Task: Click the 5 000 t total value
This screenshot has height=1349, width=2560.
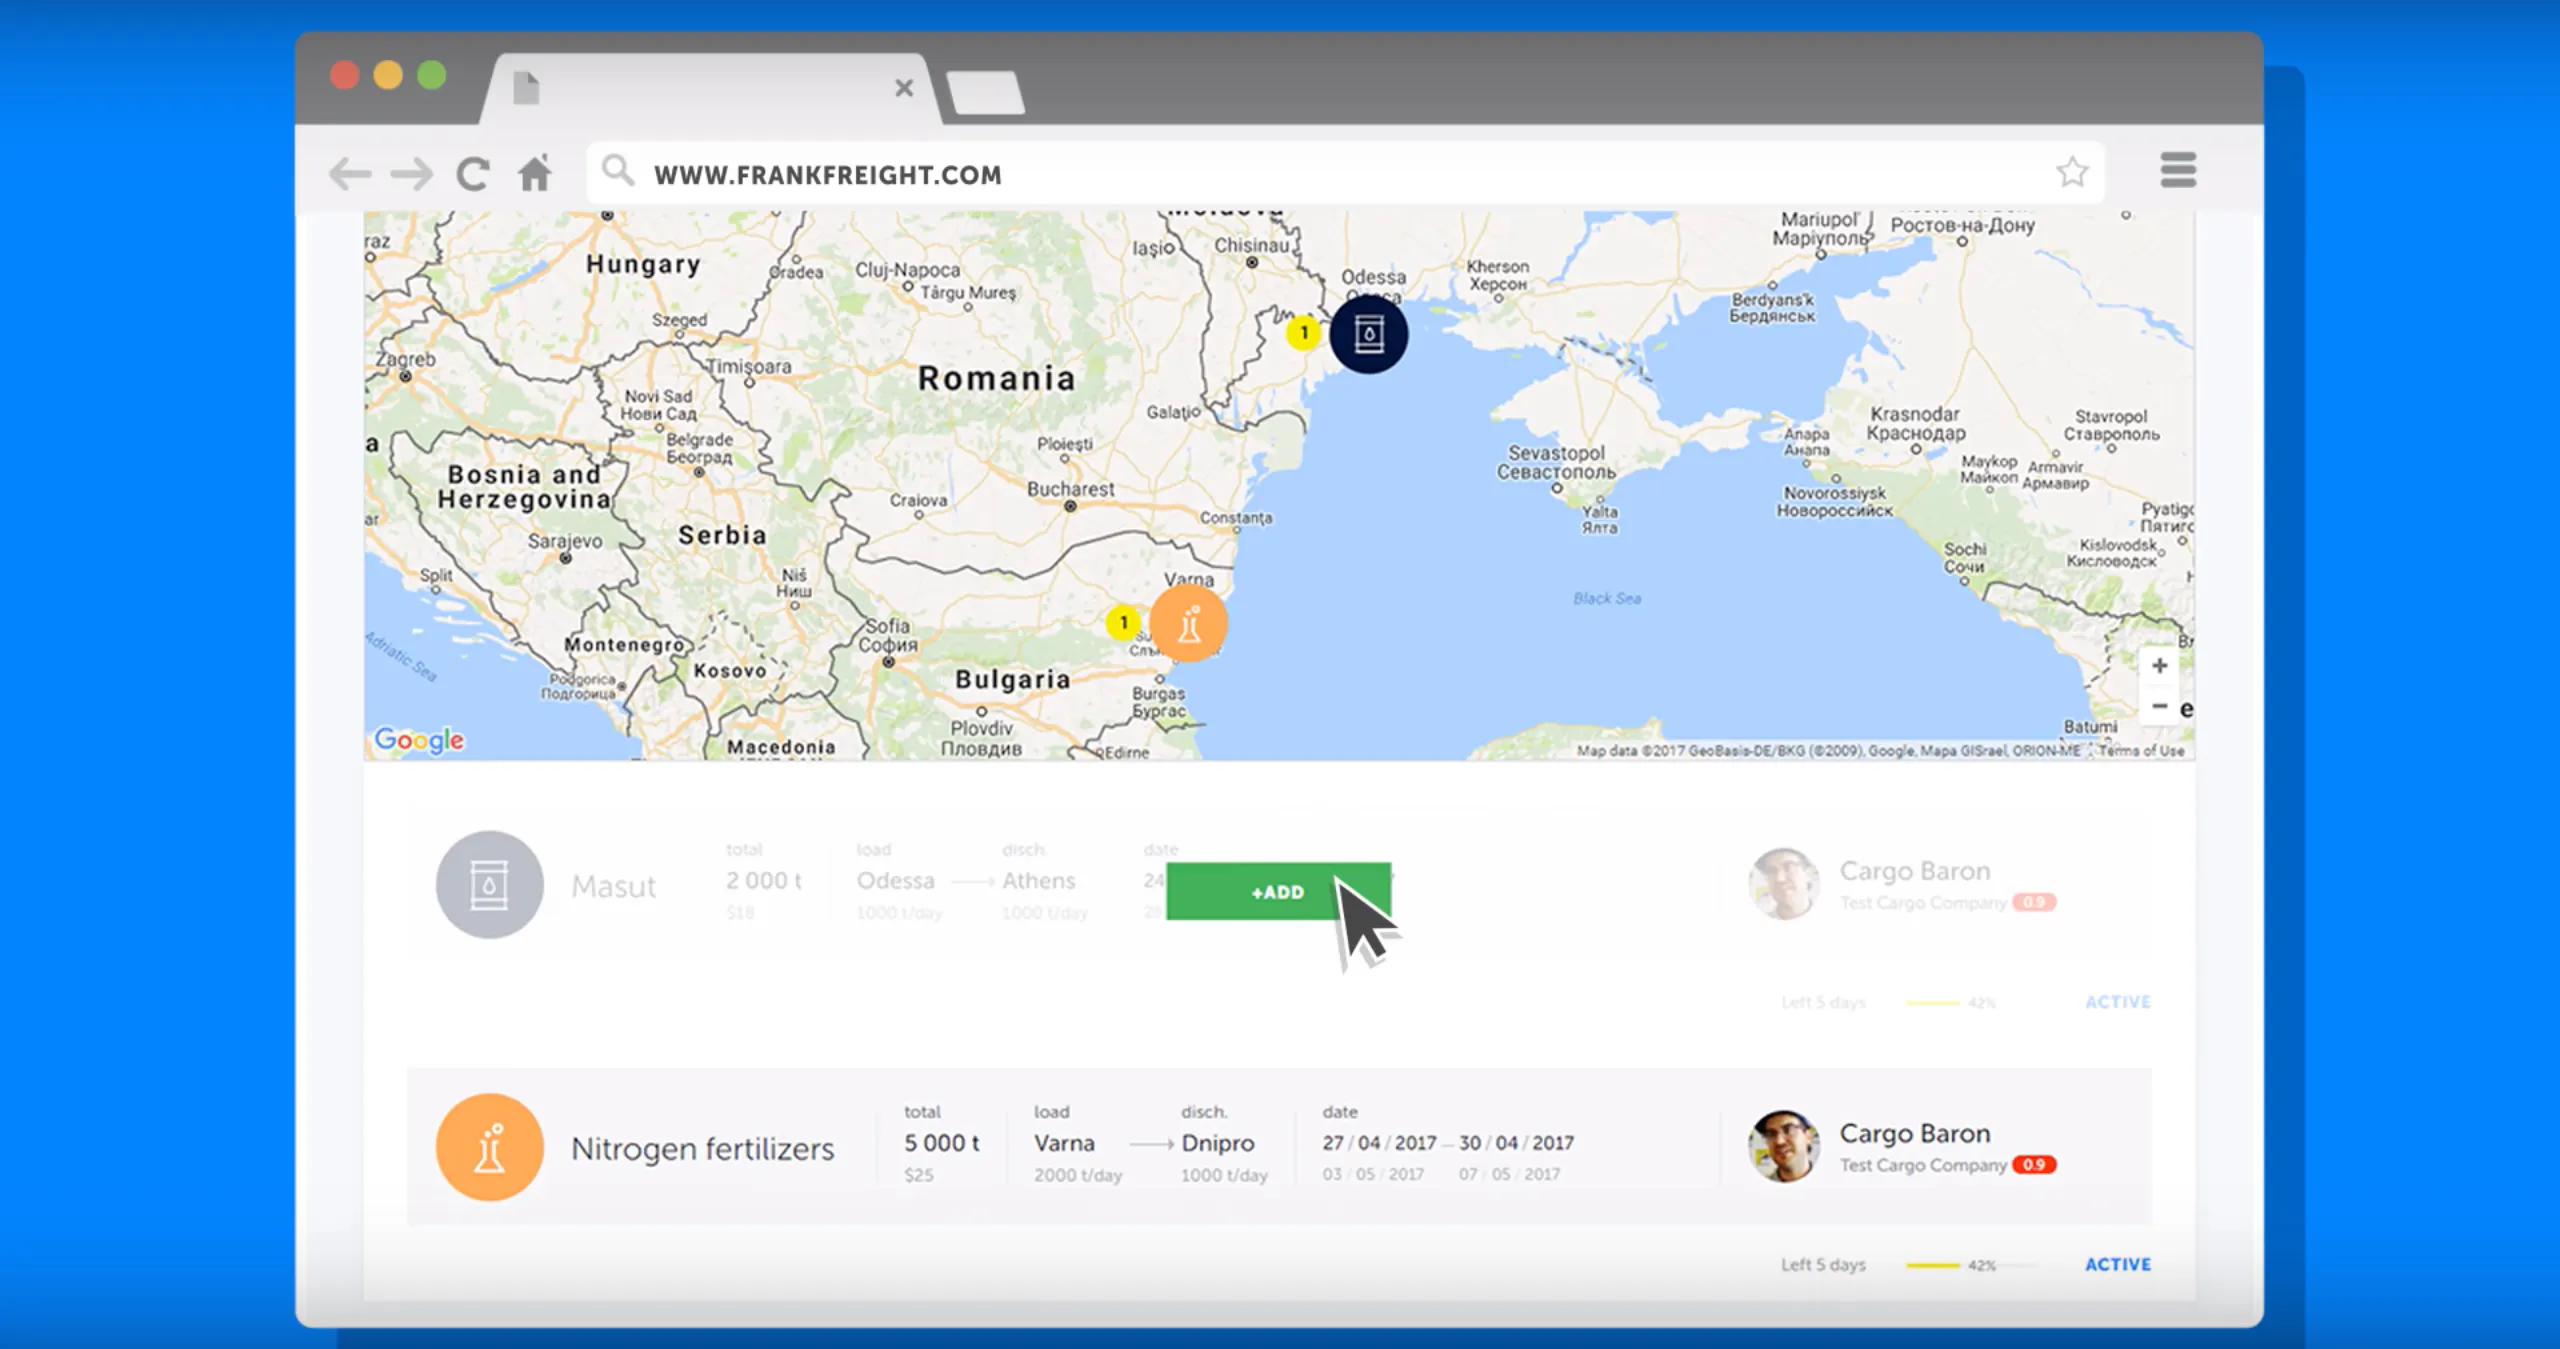Action: 942,1143
